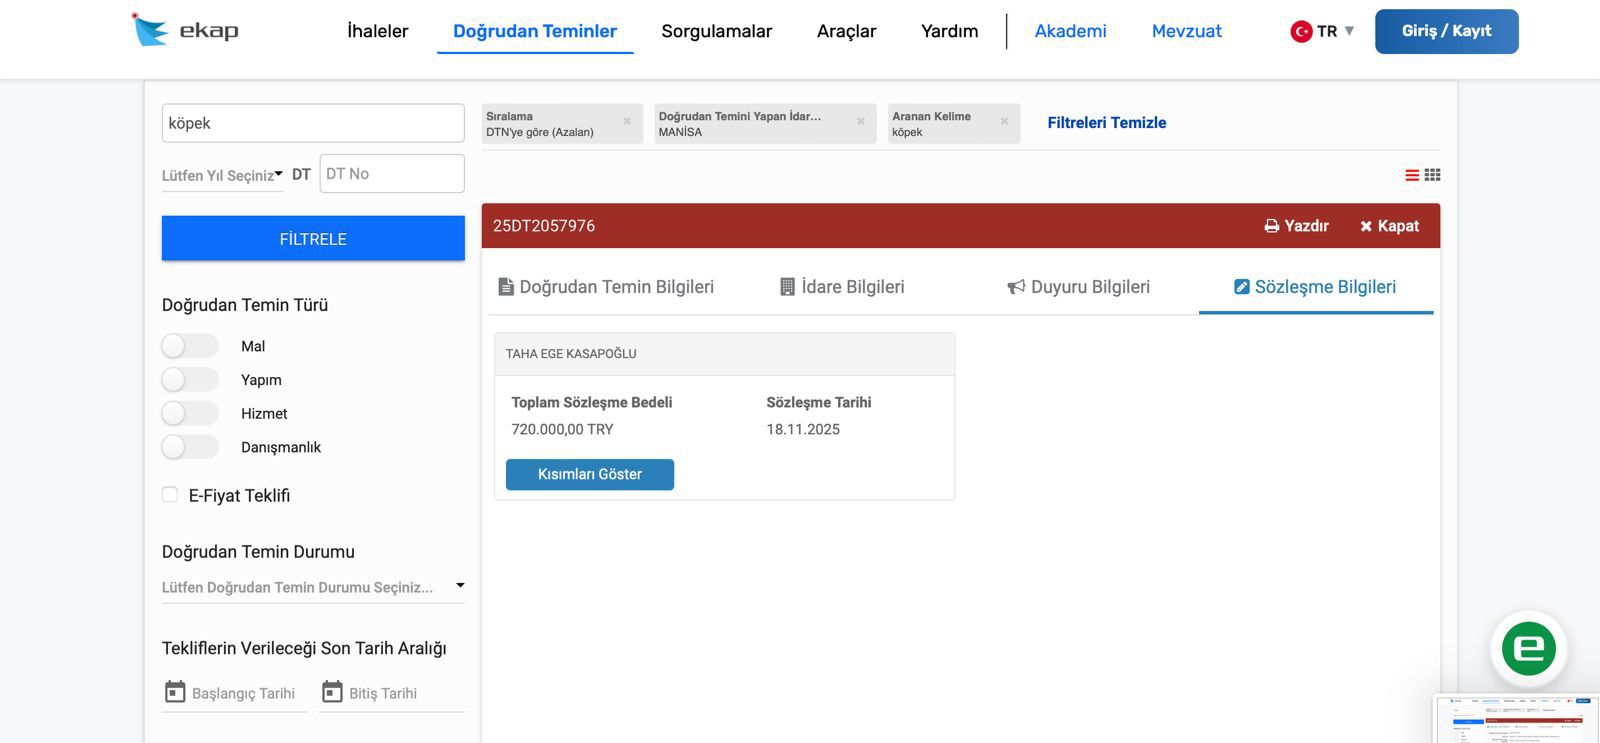Expand Doğrudan Temin Durumu dropdown
Screen dimensions: 1600x743
[x=312, y=587]
